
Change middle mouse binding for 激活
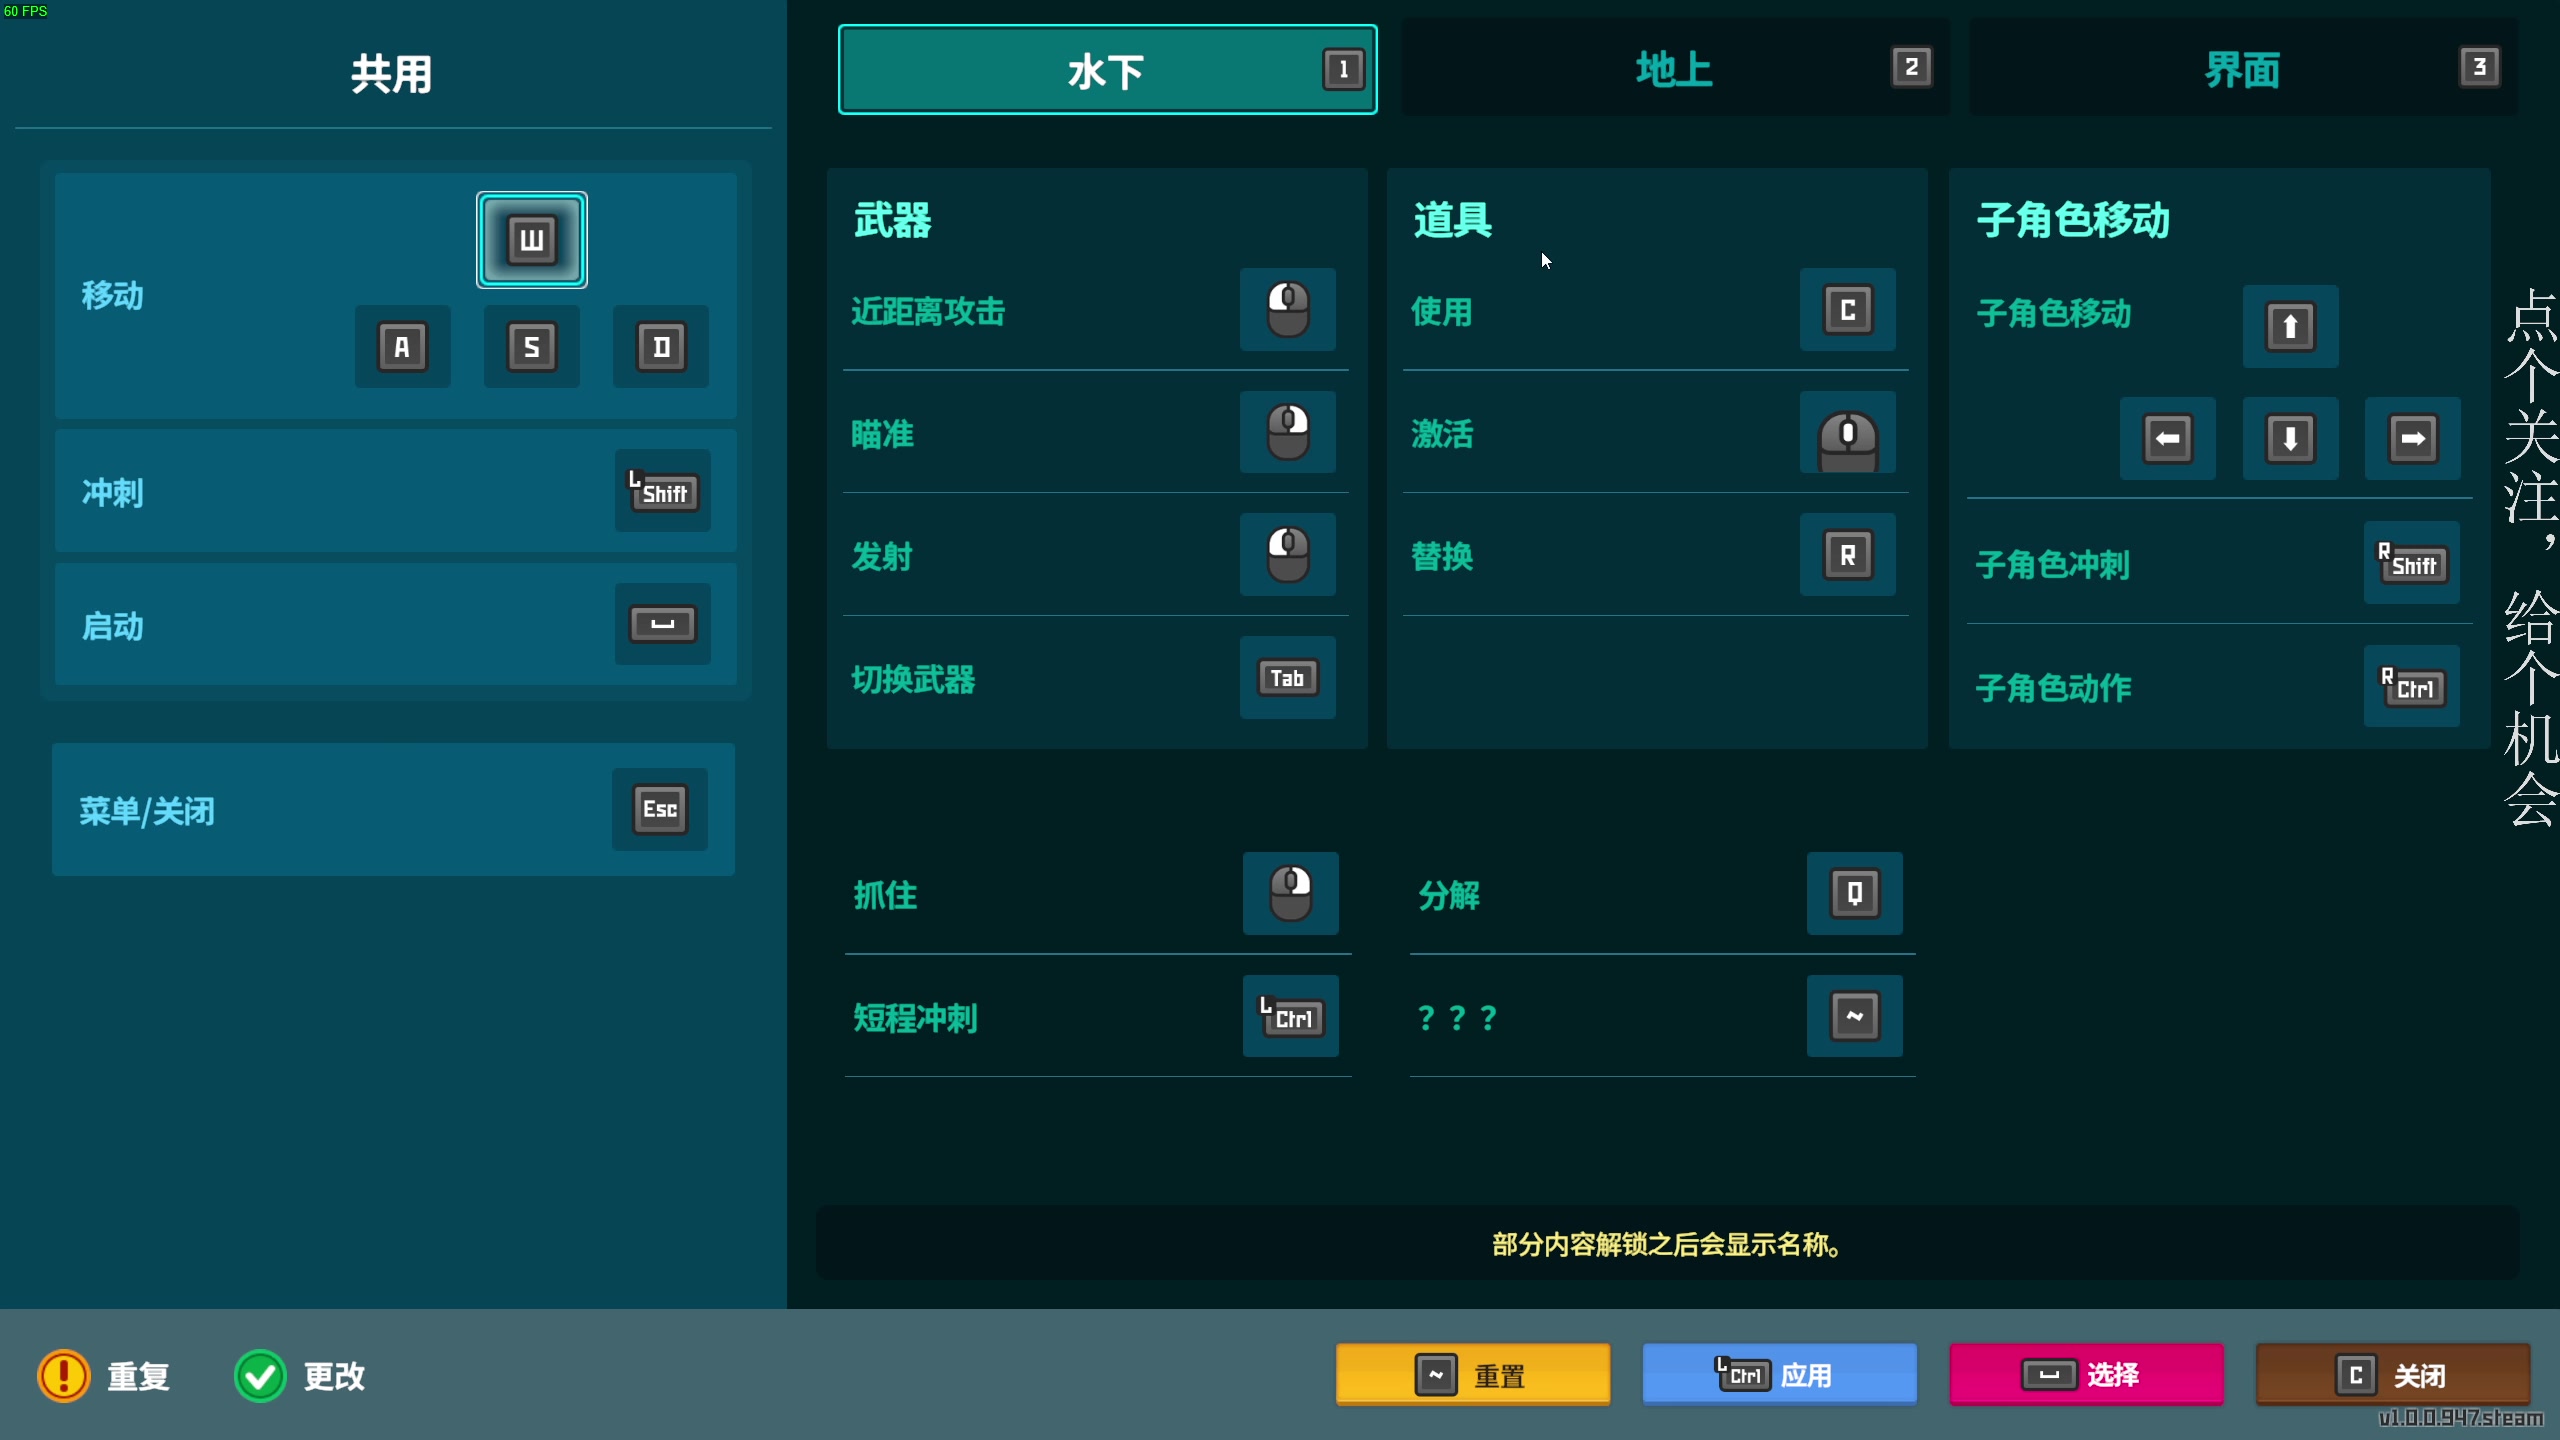pyautogui.click(x=1848, y=432)
